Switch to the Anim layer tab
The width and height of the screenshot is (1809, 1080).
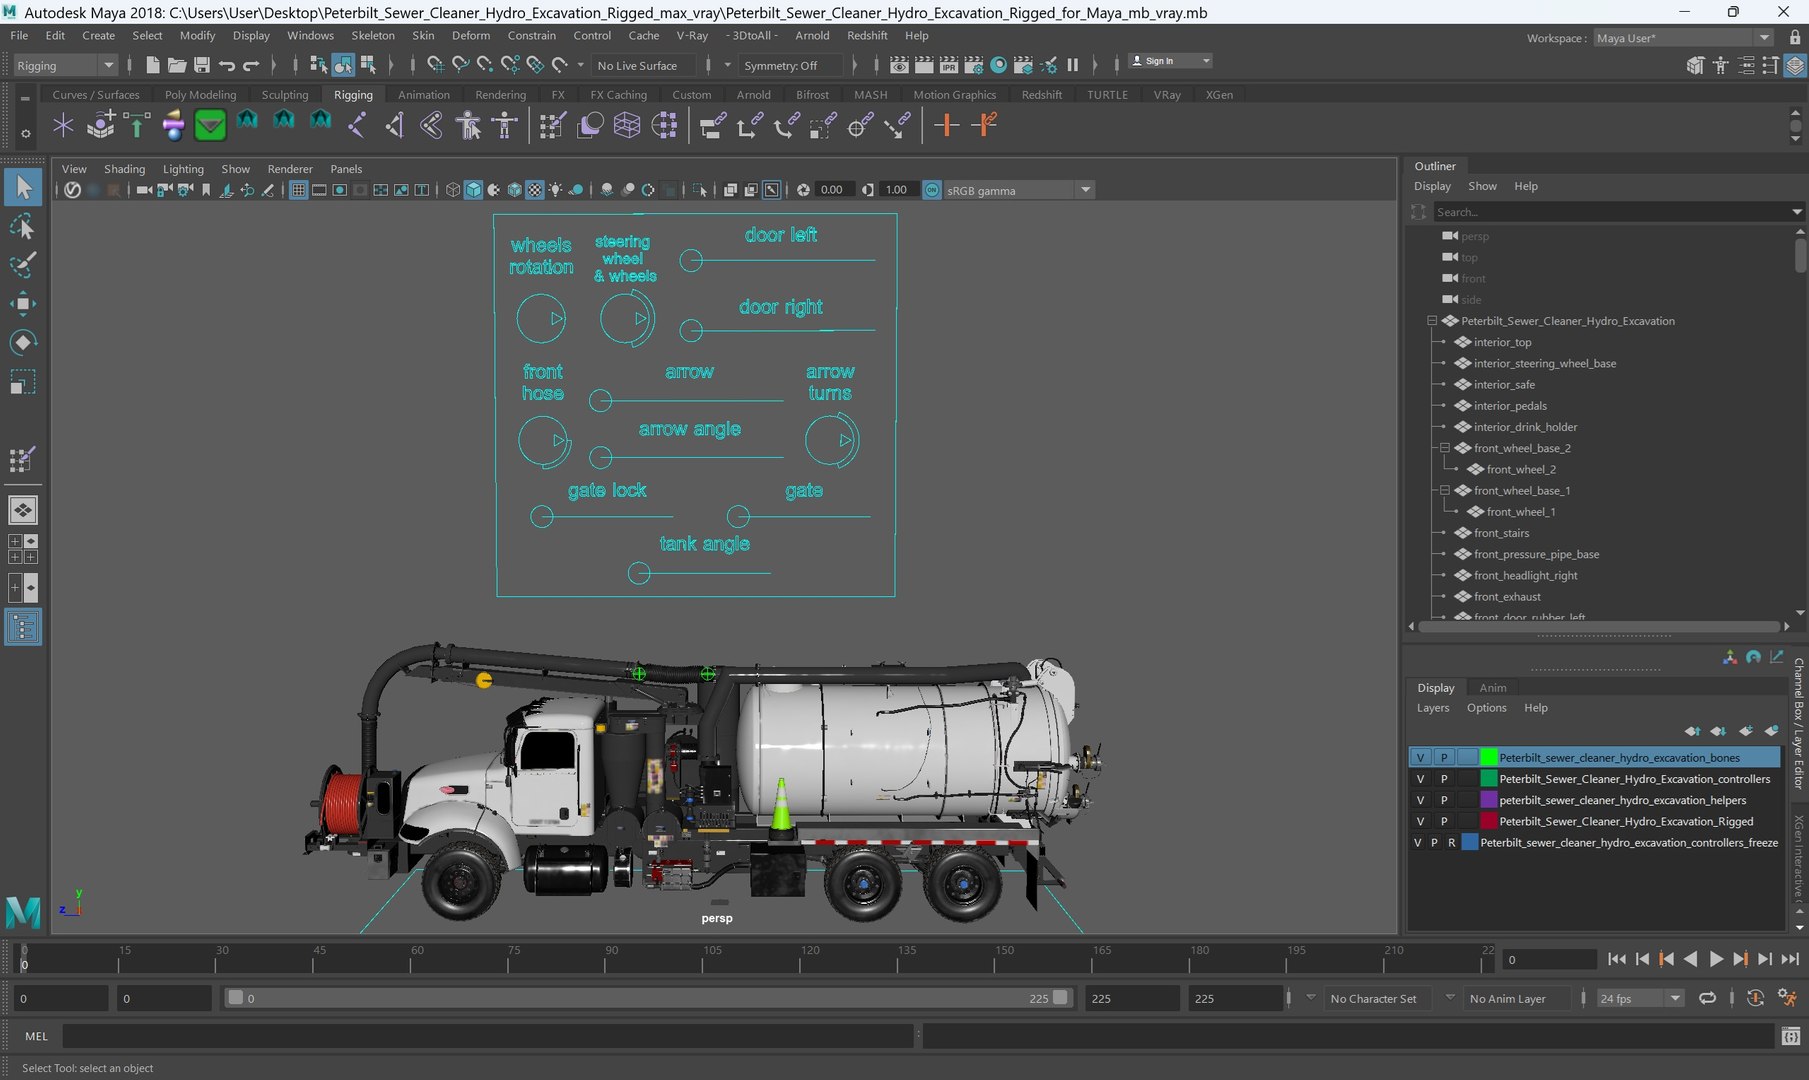point(1492,688)
